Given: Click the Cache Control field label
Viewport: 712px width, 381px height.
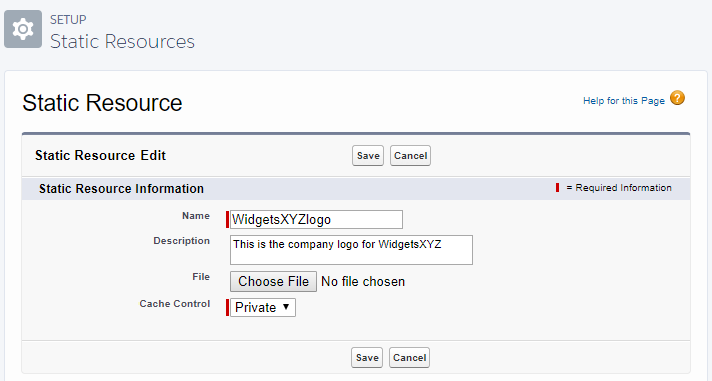Looking at the screenshot, I should (x=175, y=304).
